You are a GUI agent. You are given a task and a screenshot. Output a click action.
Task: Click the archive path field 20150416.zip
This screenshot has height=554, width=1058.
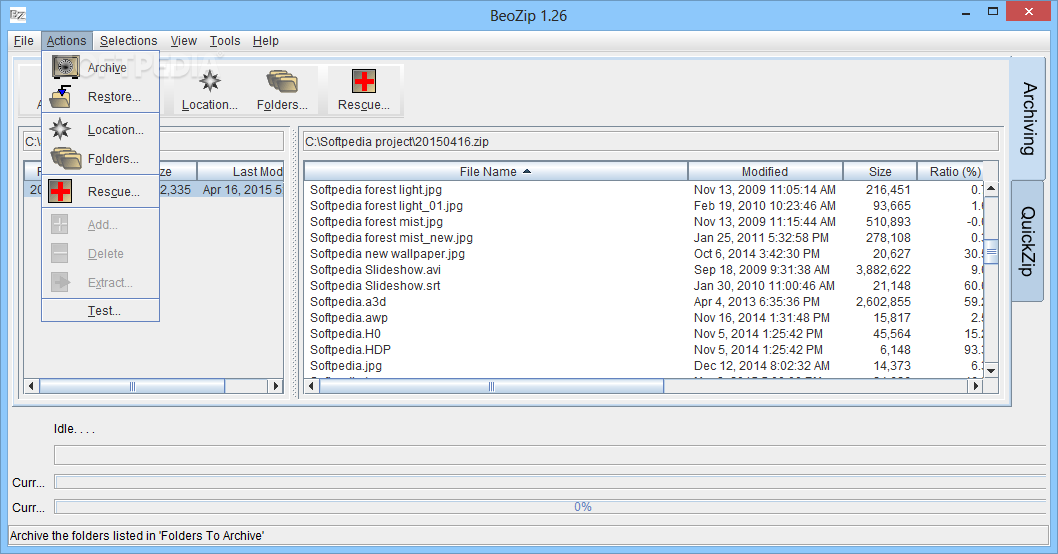click(650, 141)
